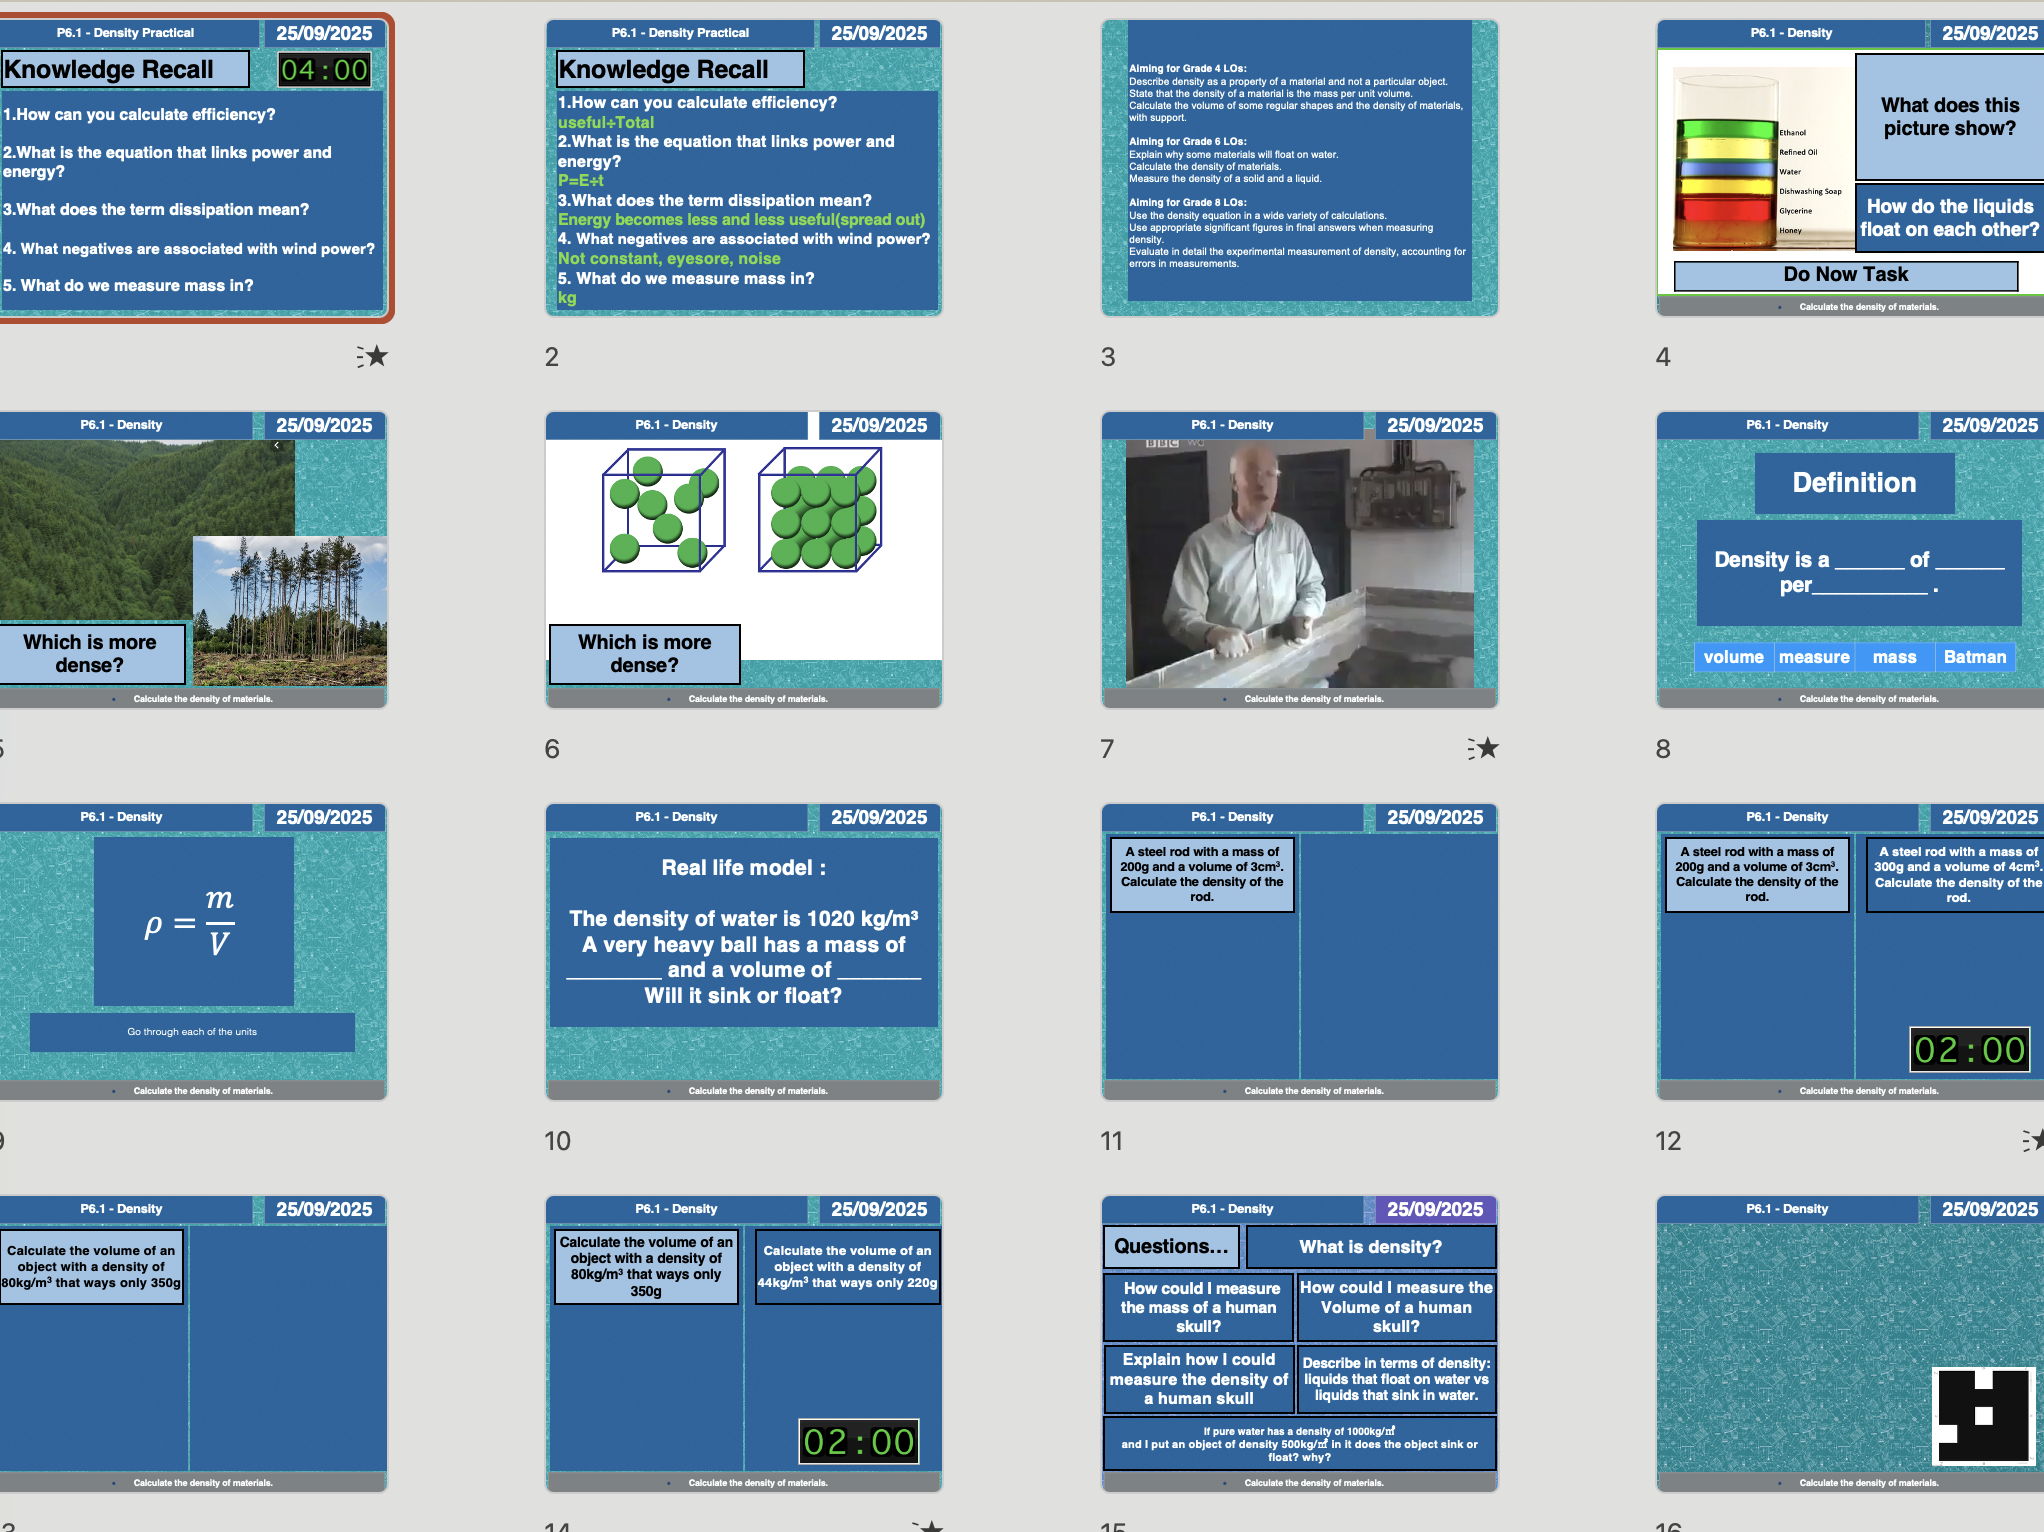Click the animation star icon under slide 1

coord(373,356)
